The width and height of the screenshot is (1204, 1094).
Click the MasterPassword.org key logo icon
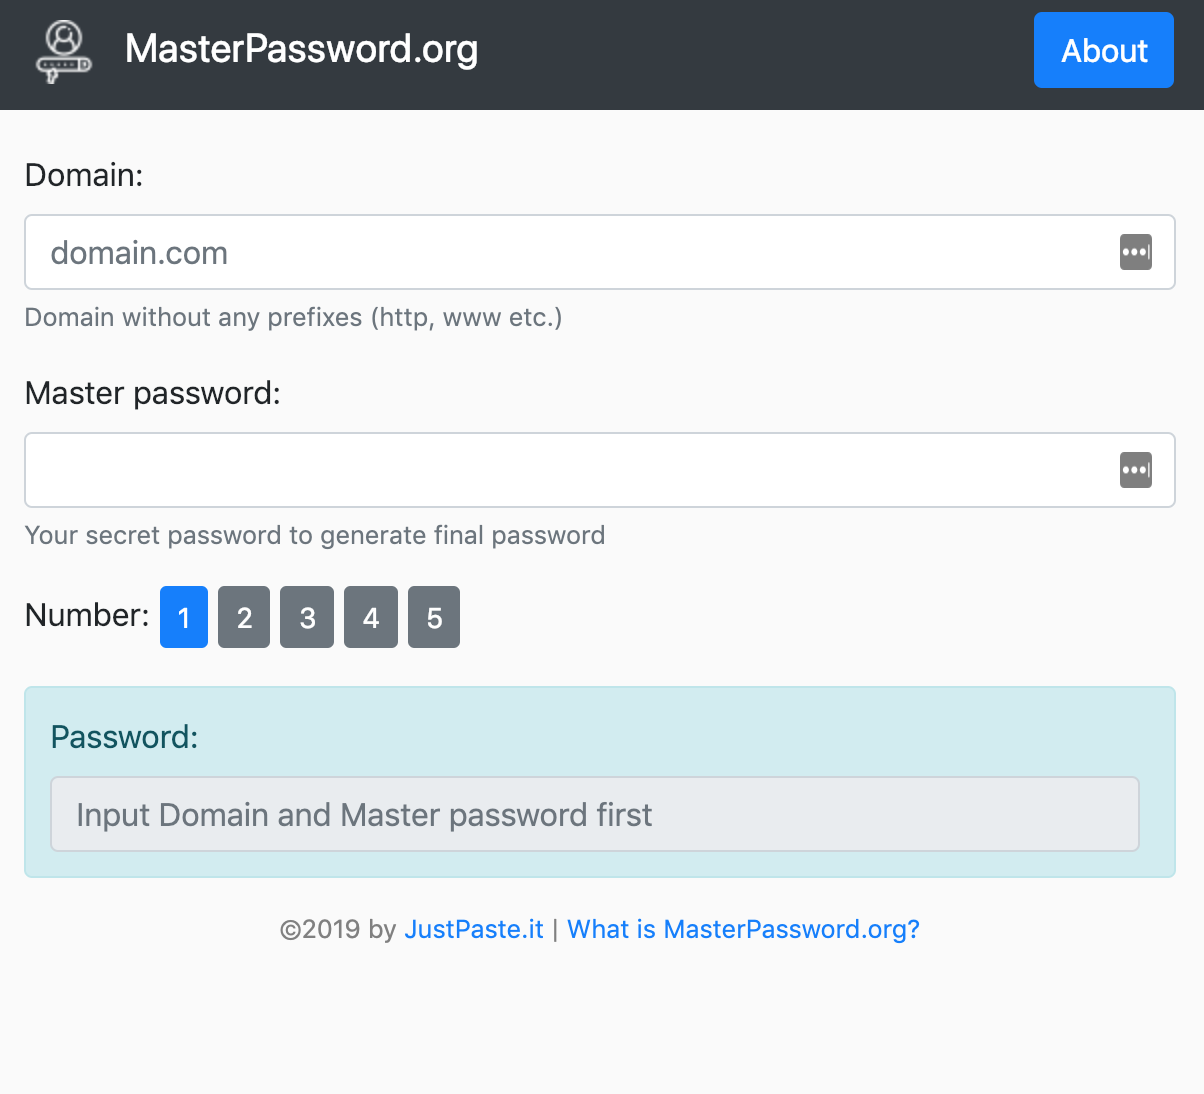tap(62, 48)
